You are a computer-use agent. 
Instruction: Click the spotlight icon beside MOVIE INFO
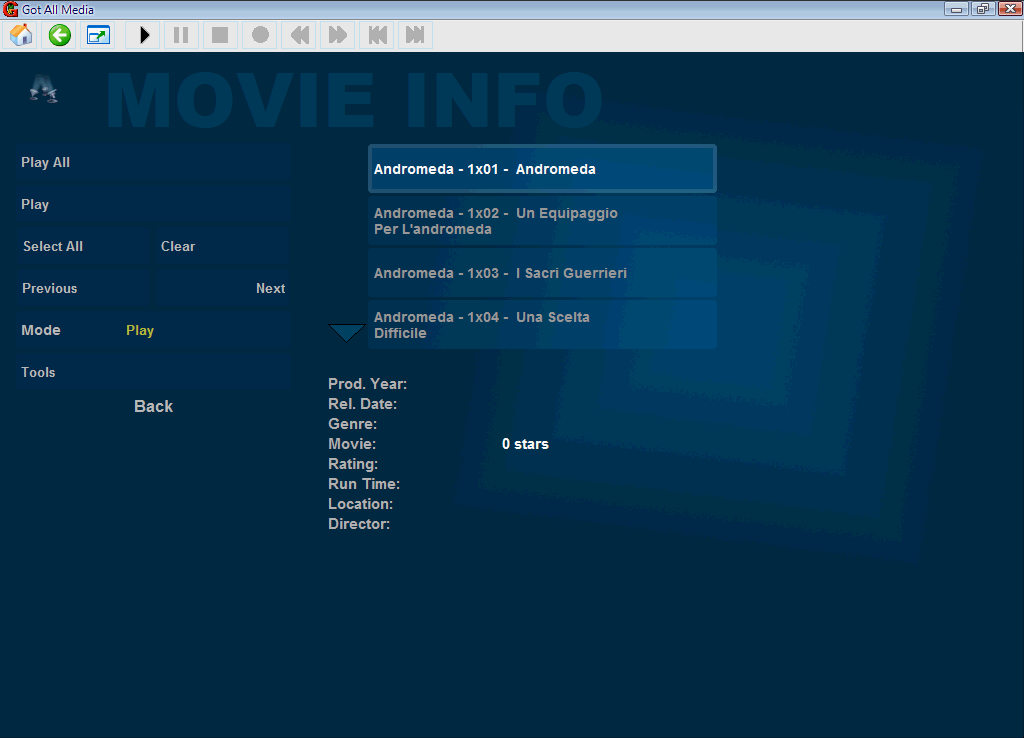[44, 89]
